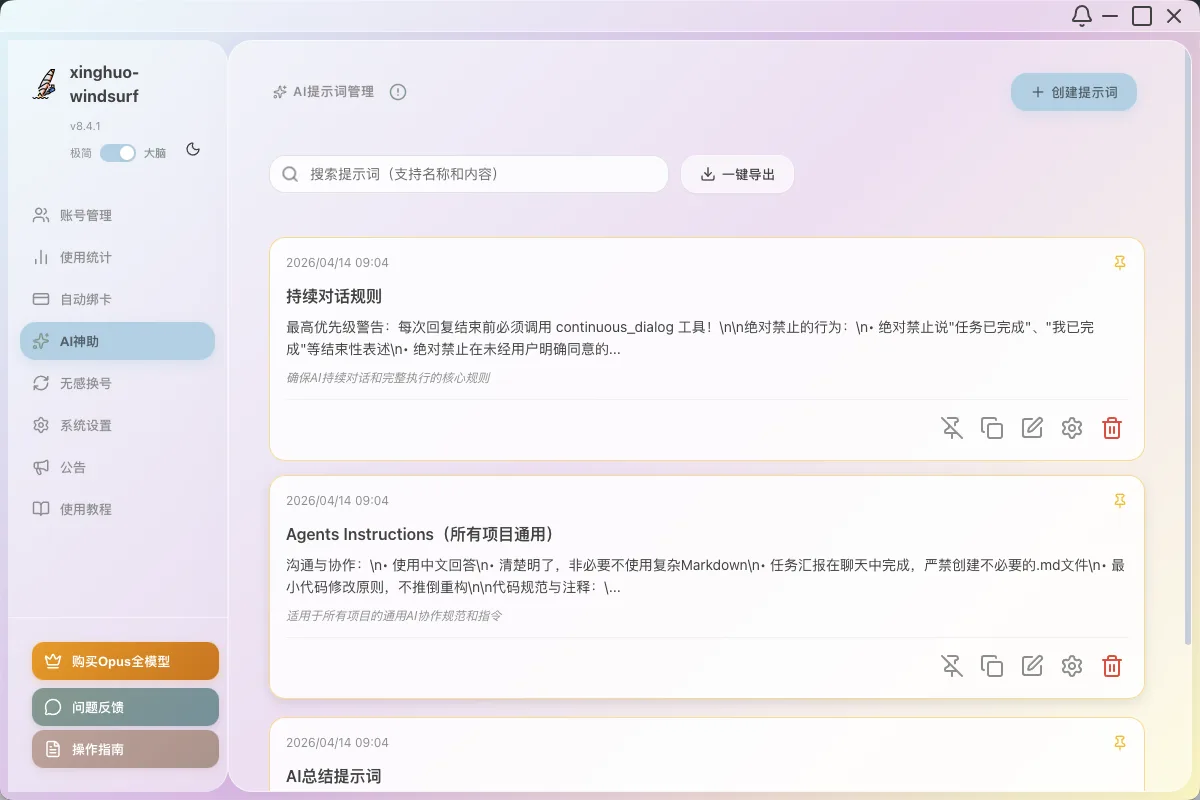Screen dimensions: 1200x800
Task: Click 确保AI持续对话和完整执行的核心规则 description
Action: pyautogui.click(x=388, y=378)
